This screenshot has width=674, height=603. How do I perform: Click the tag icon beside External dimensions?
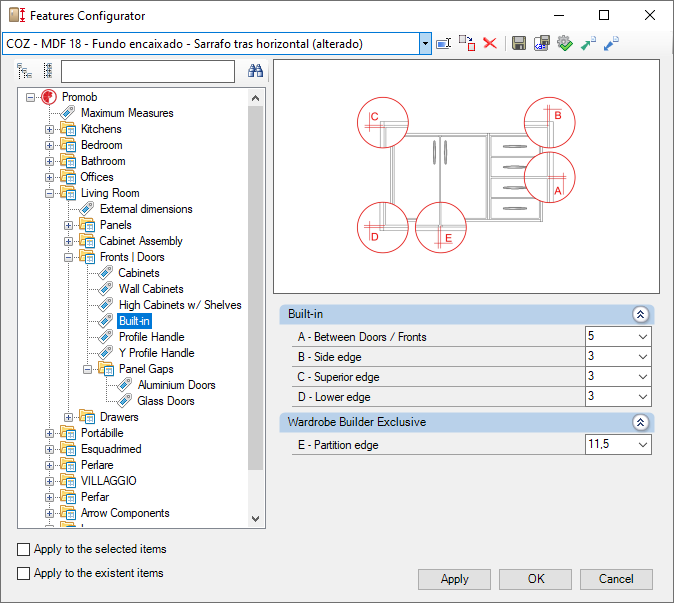pos(86,209)
